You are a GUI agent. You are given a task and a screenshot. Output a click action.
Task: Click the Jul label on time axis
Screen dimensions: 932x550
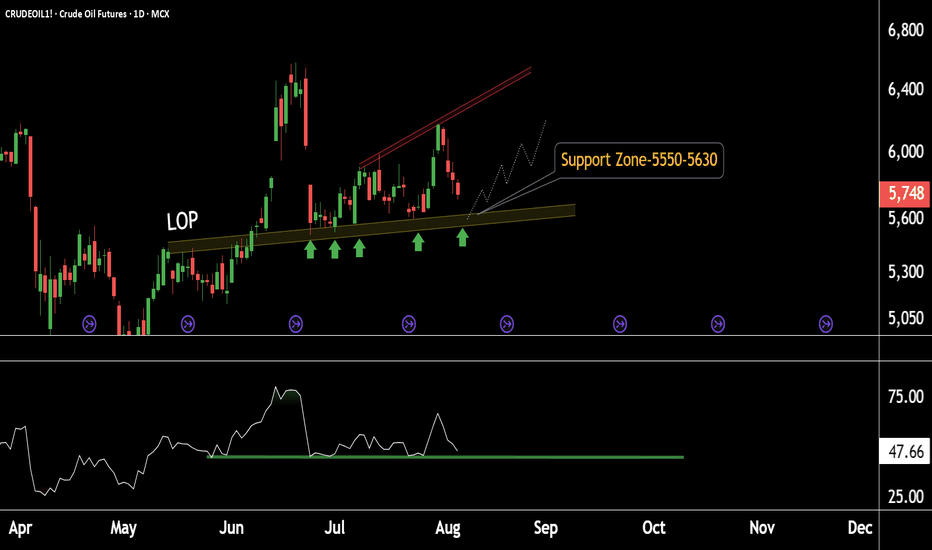[335, 528]
